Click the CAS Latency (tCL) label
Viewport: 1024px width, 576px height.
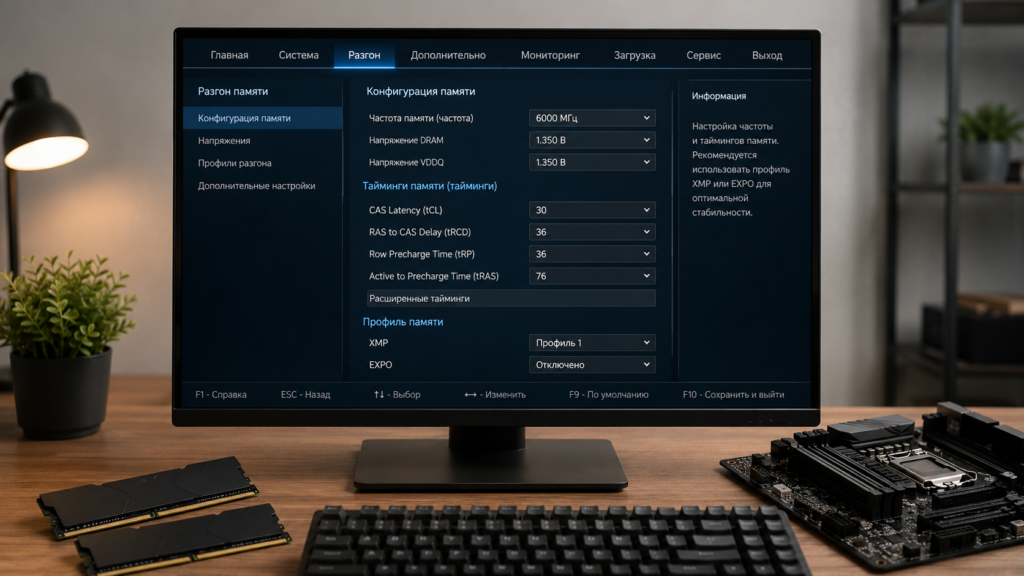405,210
